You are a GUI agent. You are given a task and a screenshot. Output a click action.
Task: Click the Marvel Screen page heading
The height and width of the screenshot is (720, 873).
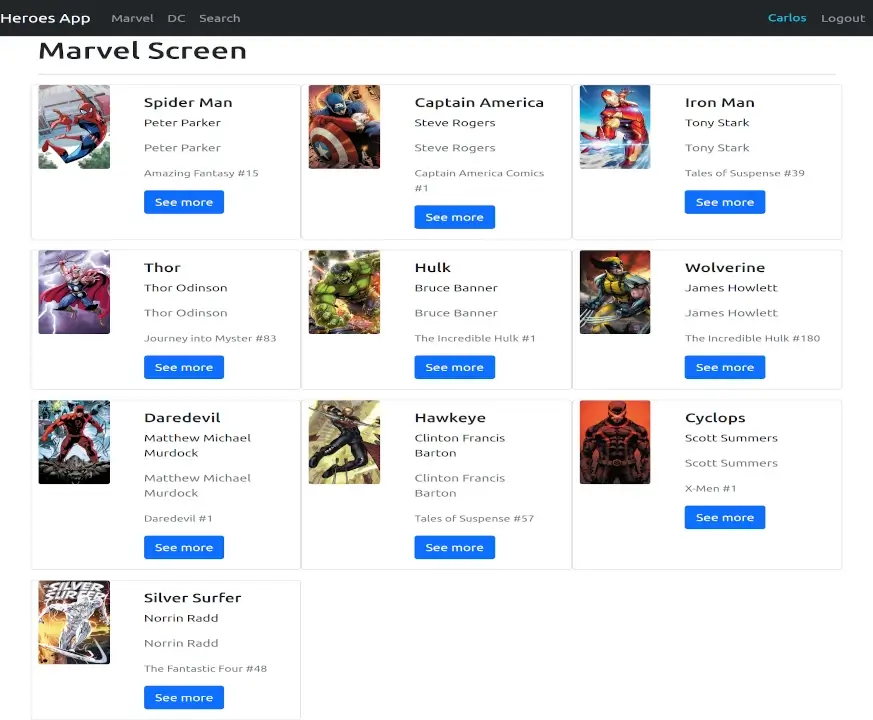[143, 51]
